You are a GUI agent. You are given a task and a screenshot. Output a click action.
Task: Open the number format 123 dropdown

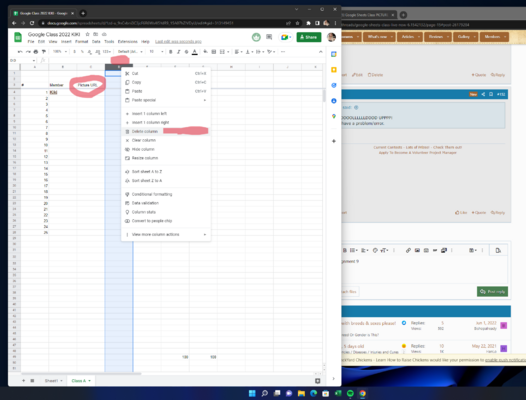coord(107,52)
